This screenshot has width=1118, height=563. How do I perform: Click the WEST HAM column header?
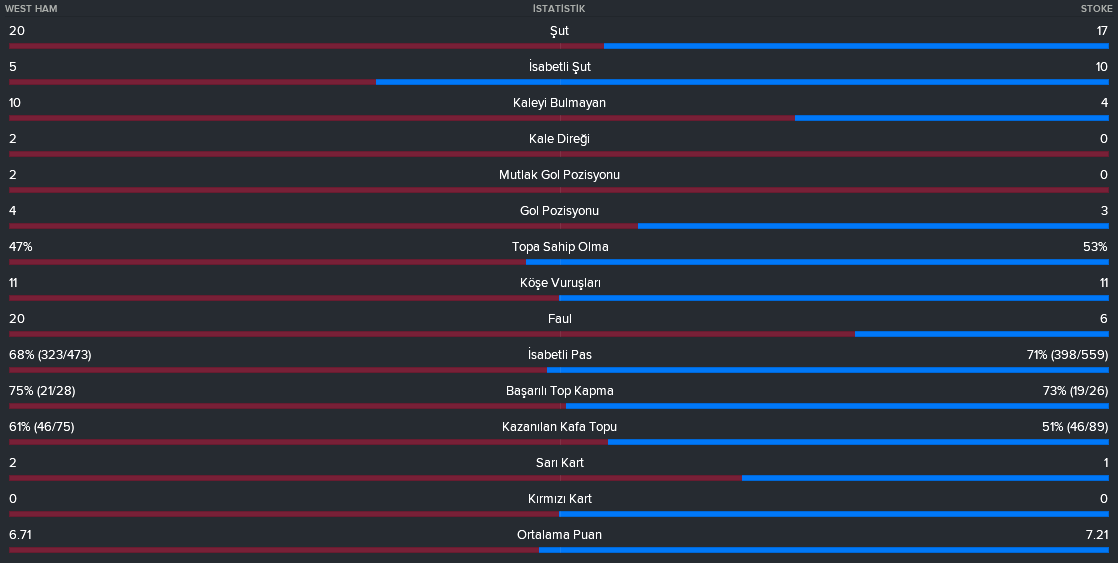pyautogui.click(x=31, y=9)
